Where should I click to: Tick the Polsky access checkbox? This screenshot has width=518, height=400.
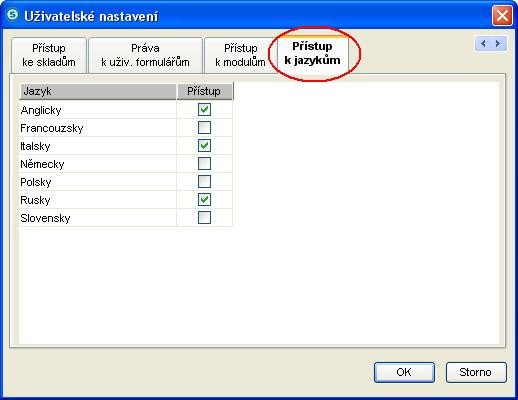(x=204, y=181)
